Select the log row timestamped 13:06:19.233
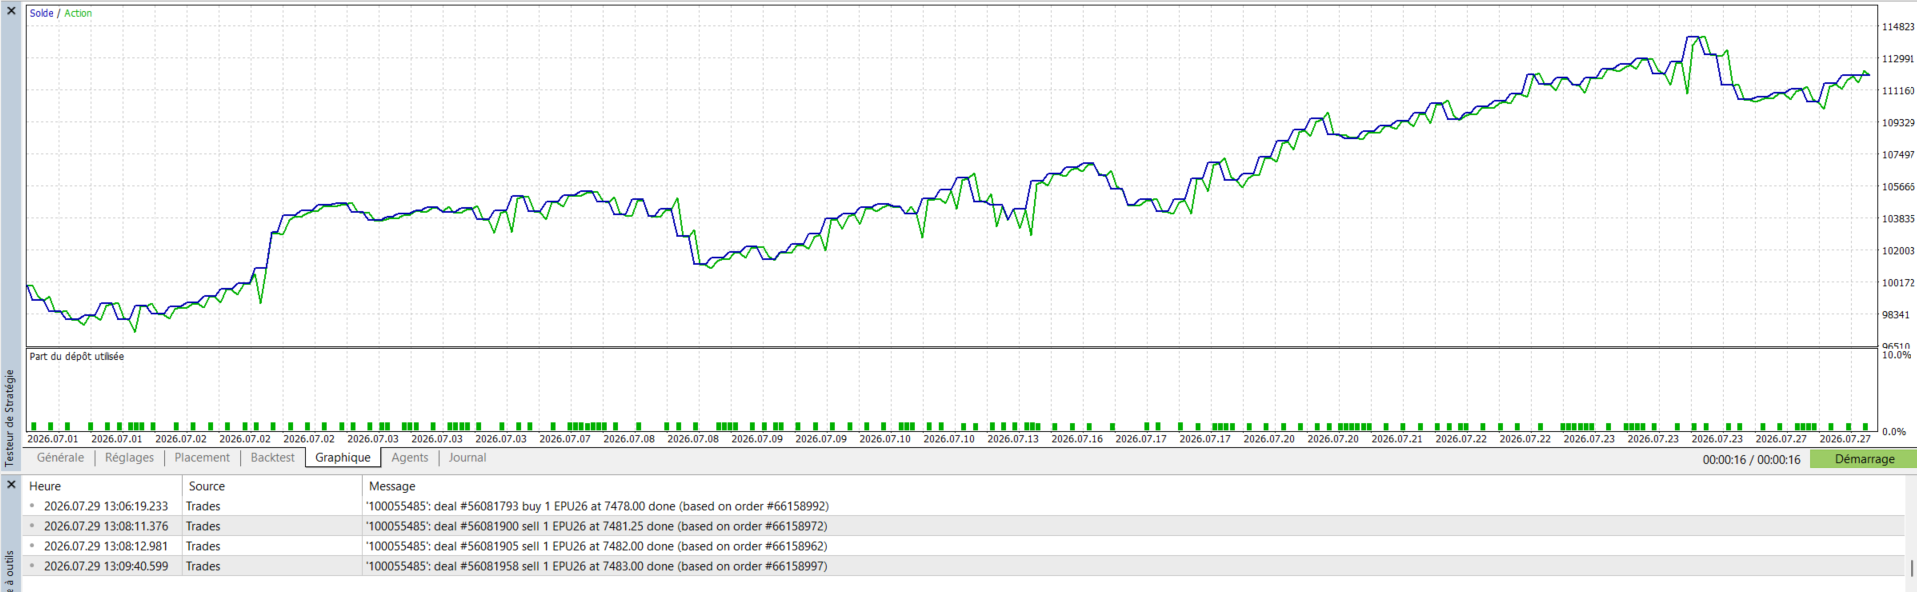Screen dimensions: 1917x592 tap(964, 506)
